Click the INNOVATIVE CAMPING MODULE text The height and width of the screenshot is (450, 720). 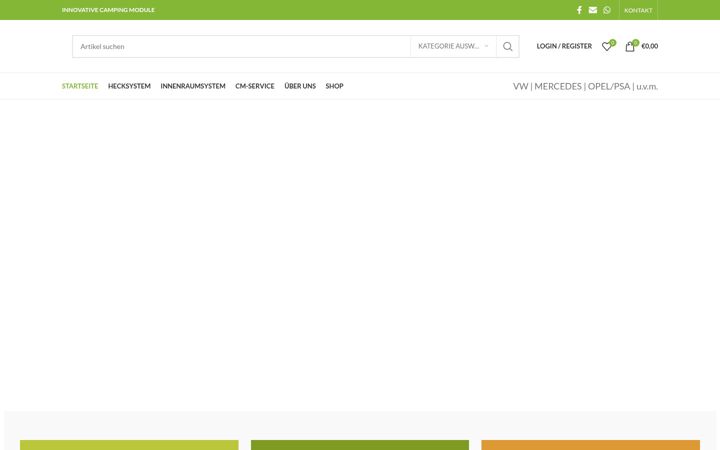click(108, 10)
